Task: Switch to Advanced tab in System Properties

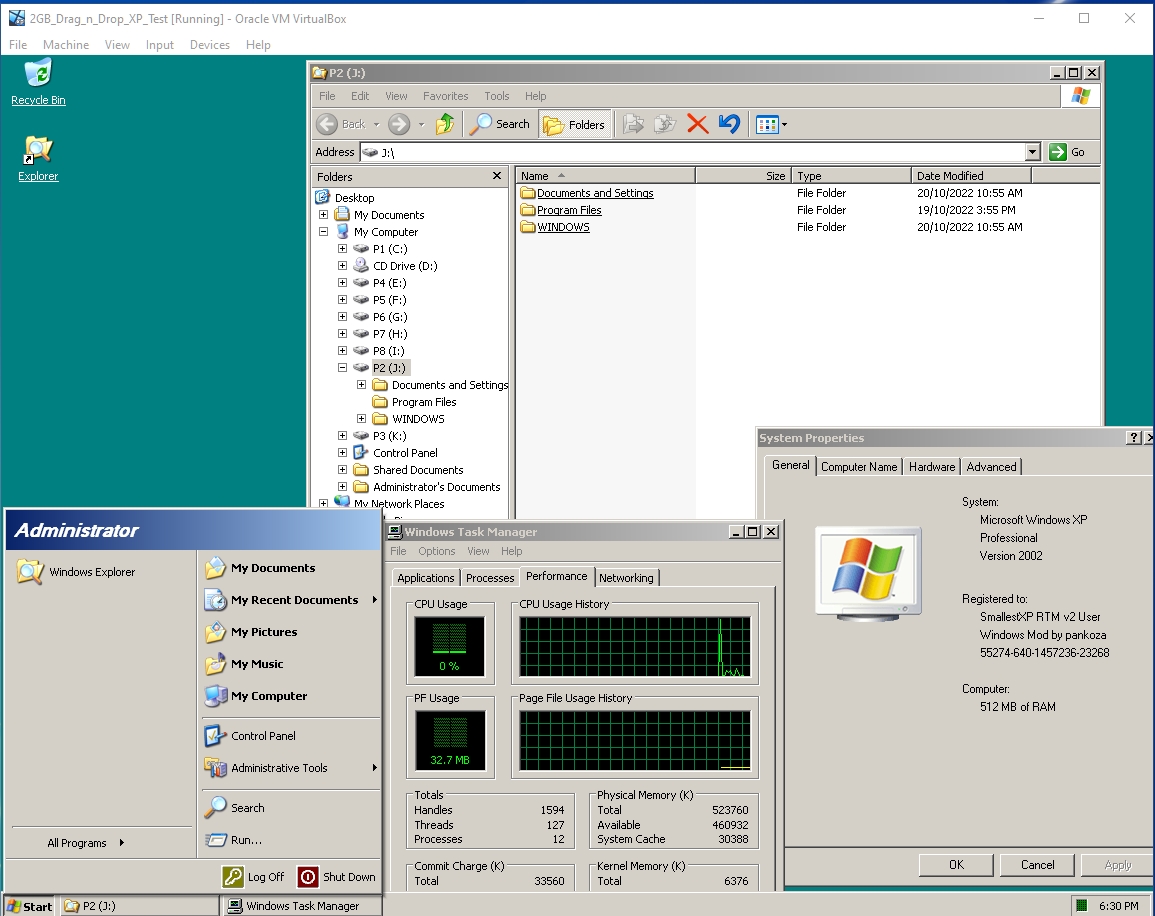Action: point(991,467)
